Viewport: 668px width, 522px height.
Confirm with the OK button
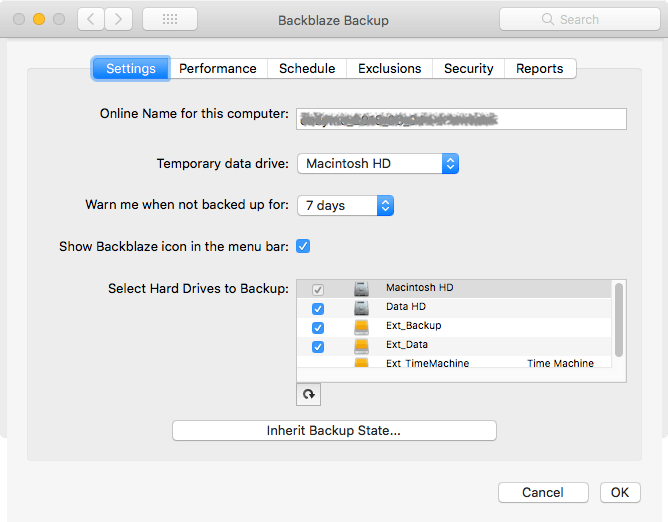tap(620, 493)
